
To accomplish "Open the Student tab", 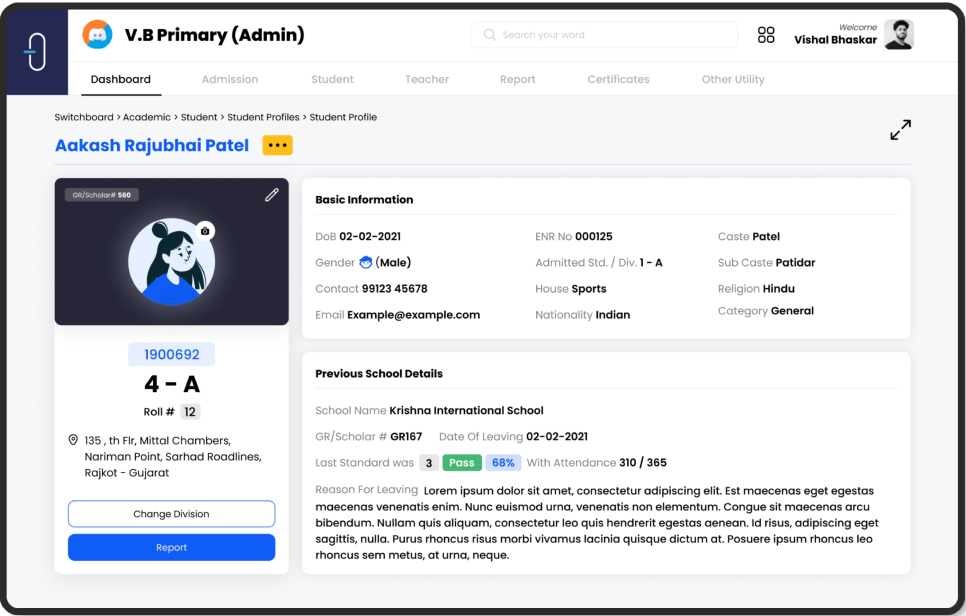I will (332, 79).
